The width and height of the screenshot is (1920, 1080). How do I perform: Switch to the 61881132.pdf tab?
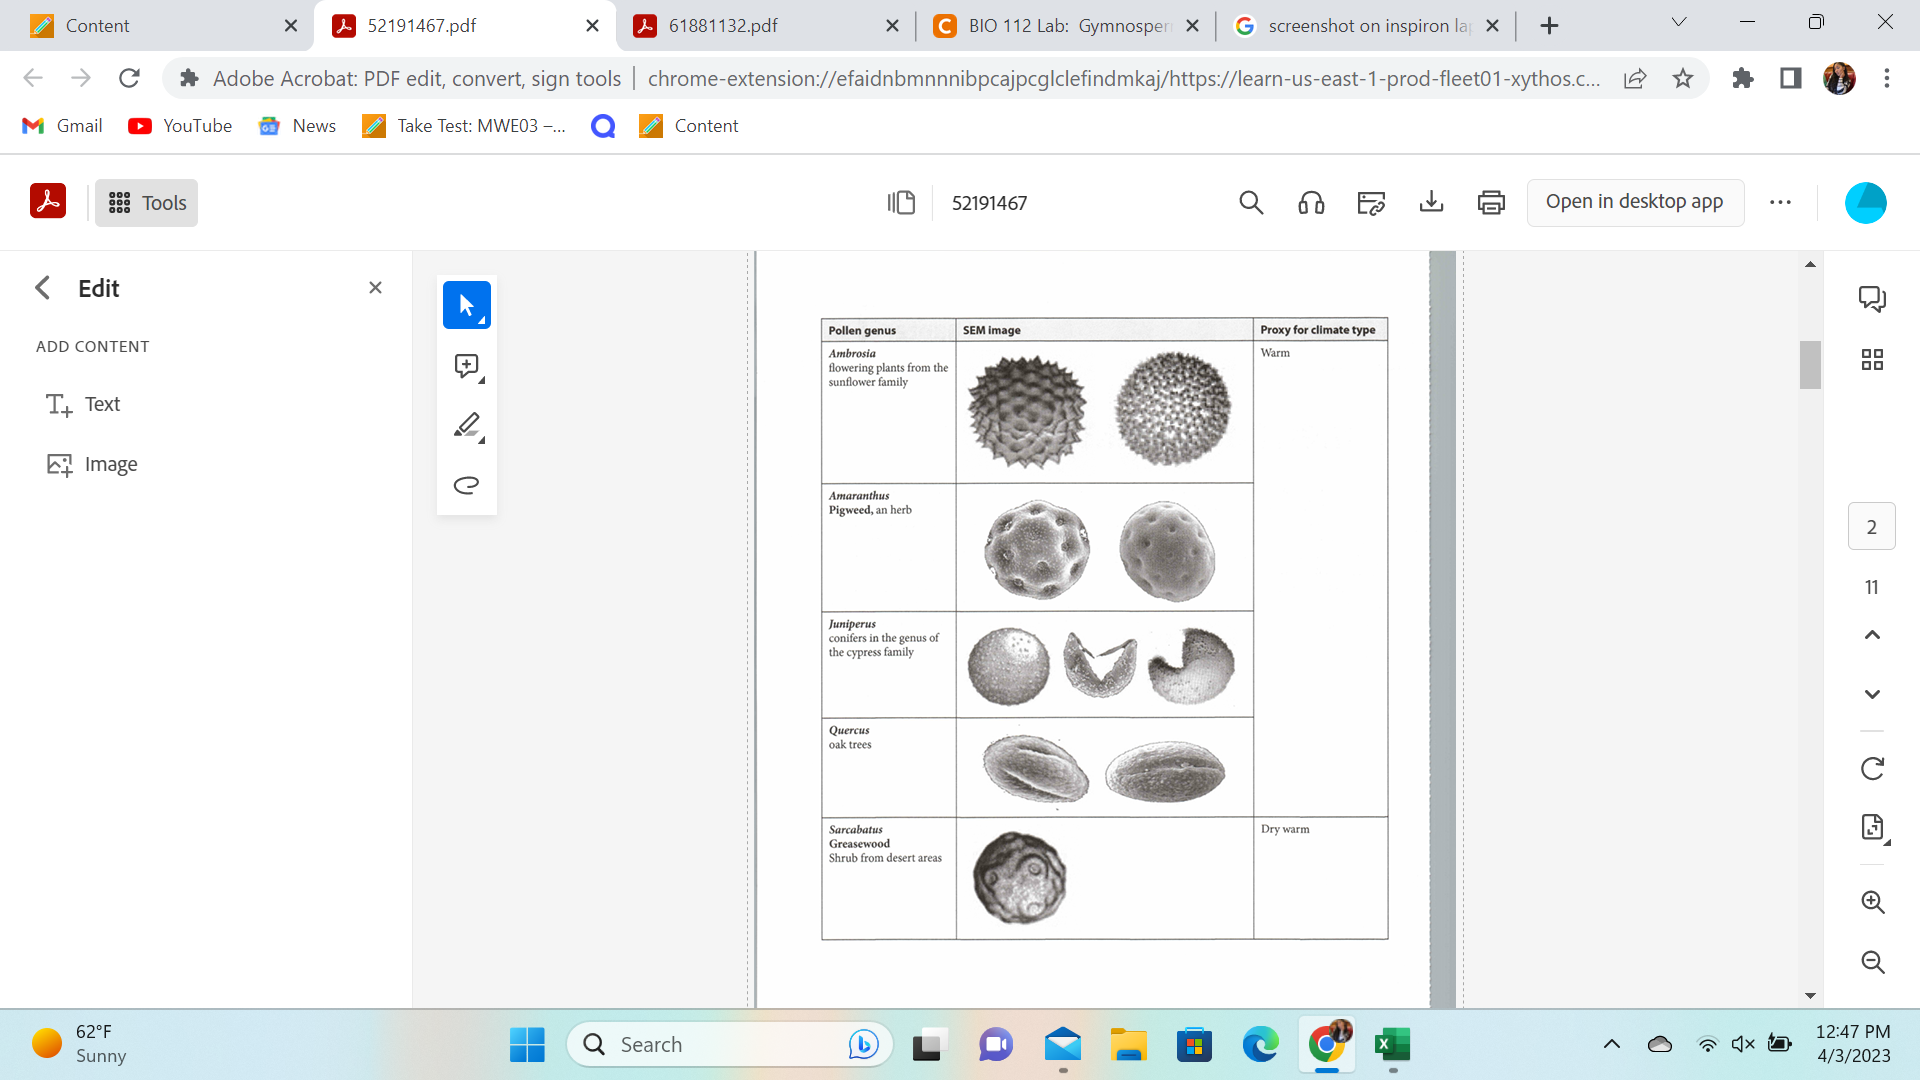pos(723,26)
